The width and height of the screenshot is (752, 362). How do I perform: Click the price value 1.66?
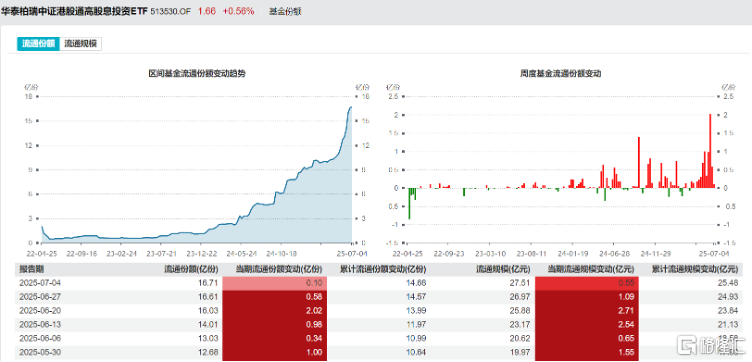pos(206,12)
